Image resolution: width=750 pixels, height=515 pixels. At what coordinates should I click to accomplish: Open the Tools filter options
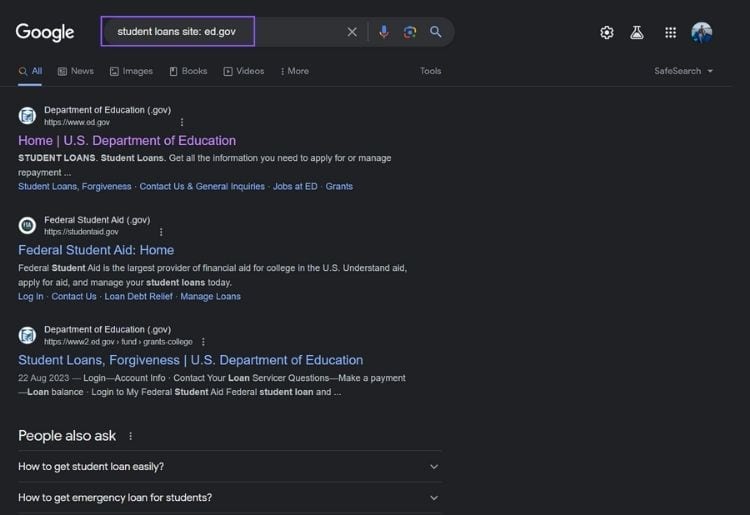430,71
